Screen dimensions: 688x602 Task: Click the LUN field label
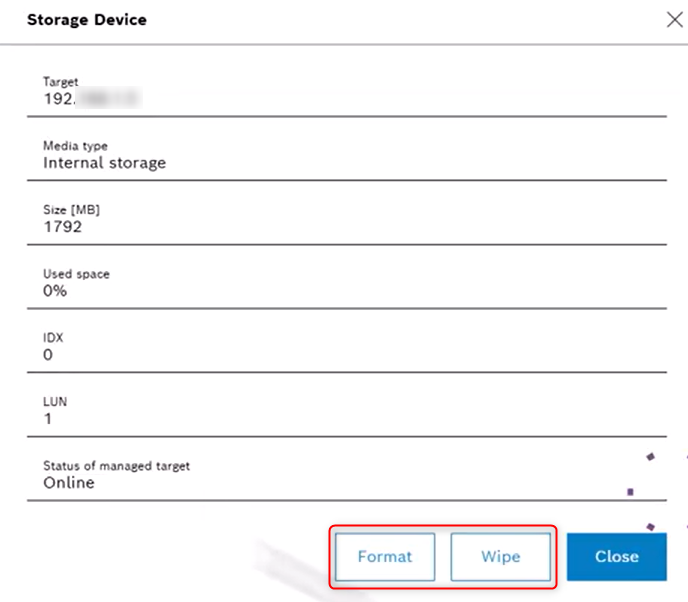(x=54, y=402)
